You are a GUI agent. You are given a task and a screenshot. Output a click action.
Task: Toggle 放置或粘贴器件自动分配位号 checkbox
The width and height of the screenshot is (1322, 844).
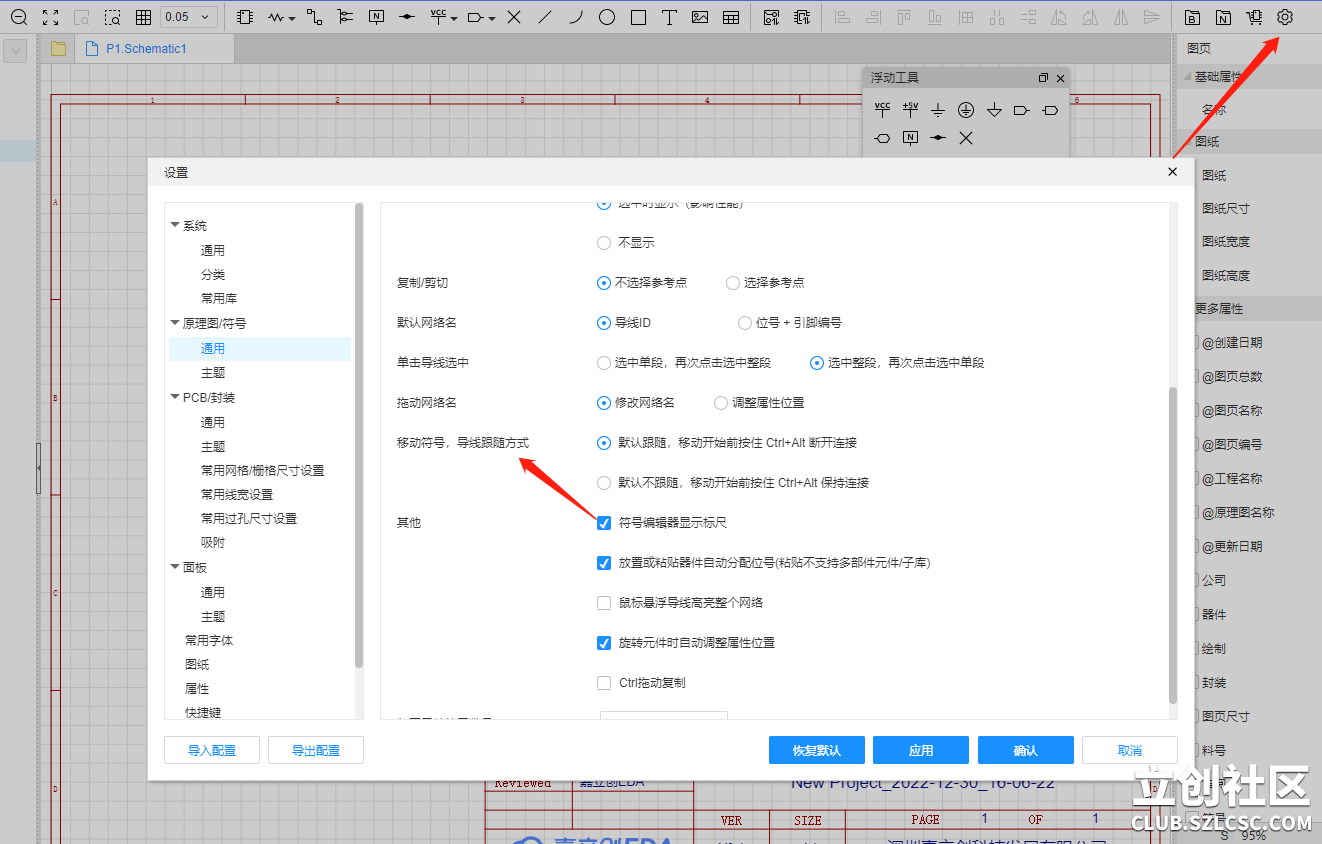point(604,563)
